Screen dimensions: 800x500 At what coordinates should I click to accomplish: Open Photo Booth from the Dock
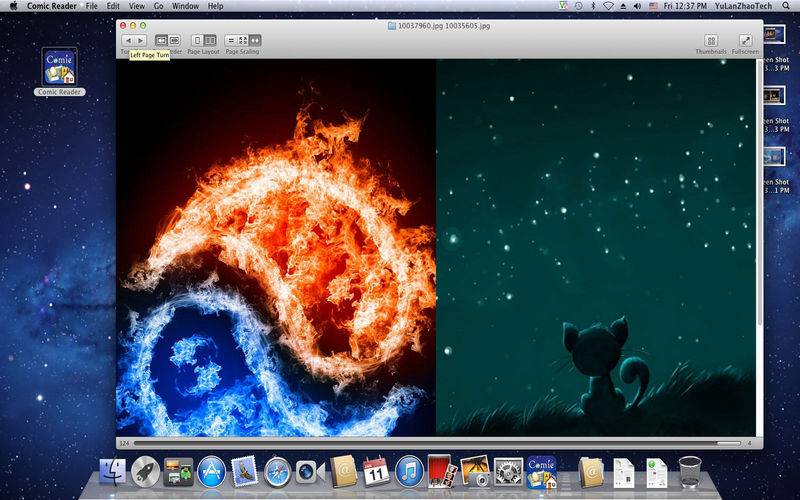point(442,470)
